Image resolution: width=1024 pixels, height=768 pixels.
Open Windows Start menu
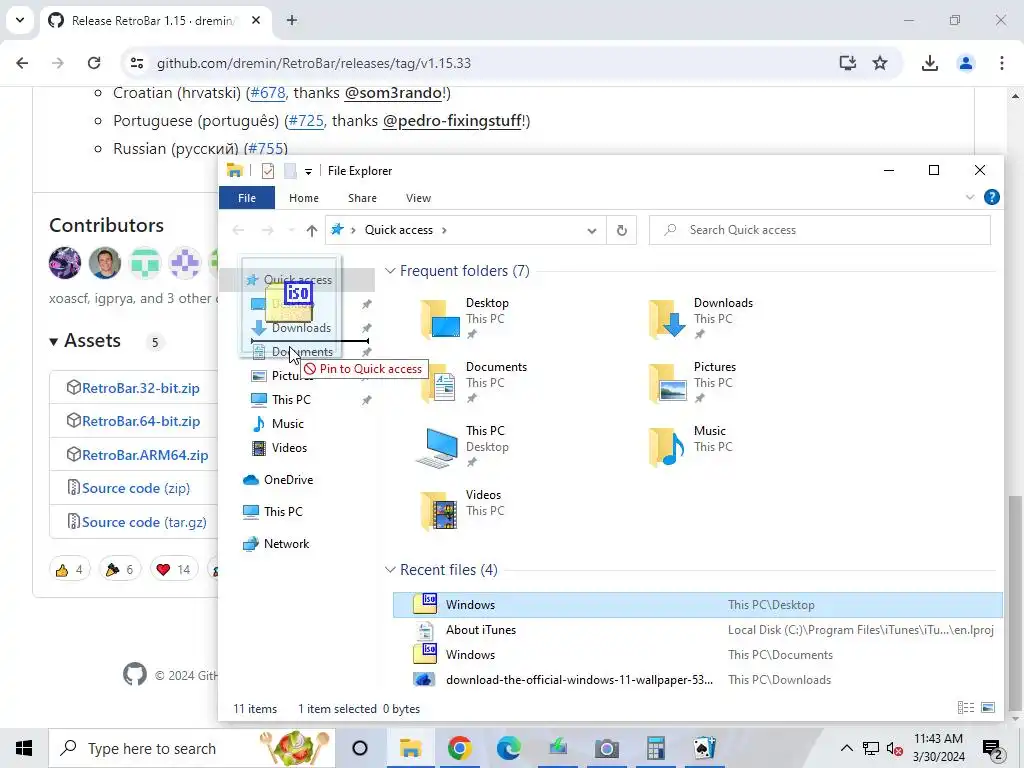[x=24, y=748]
